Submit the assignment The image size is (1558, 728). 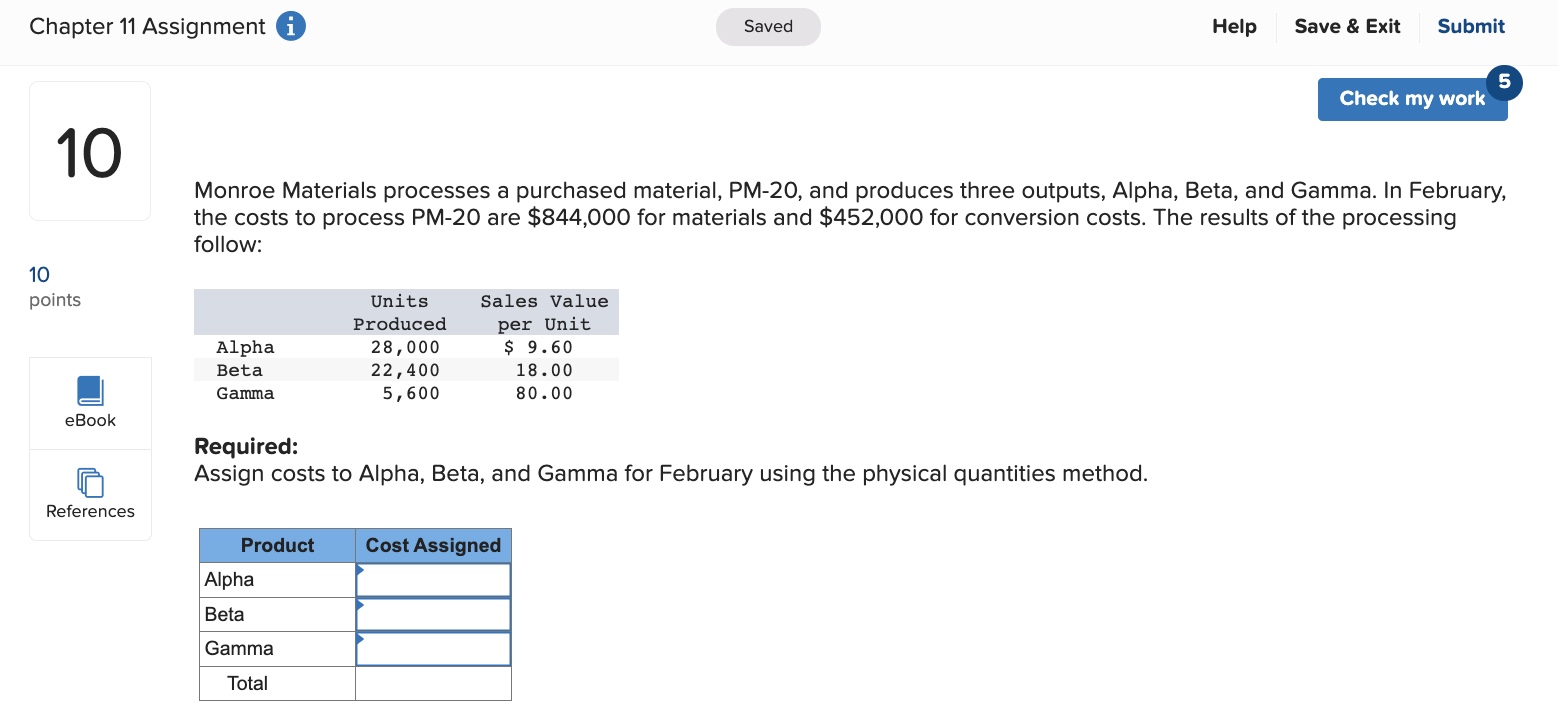(x=1470, y=26)
